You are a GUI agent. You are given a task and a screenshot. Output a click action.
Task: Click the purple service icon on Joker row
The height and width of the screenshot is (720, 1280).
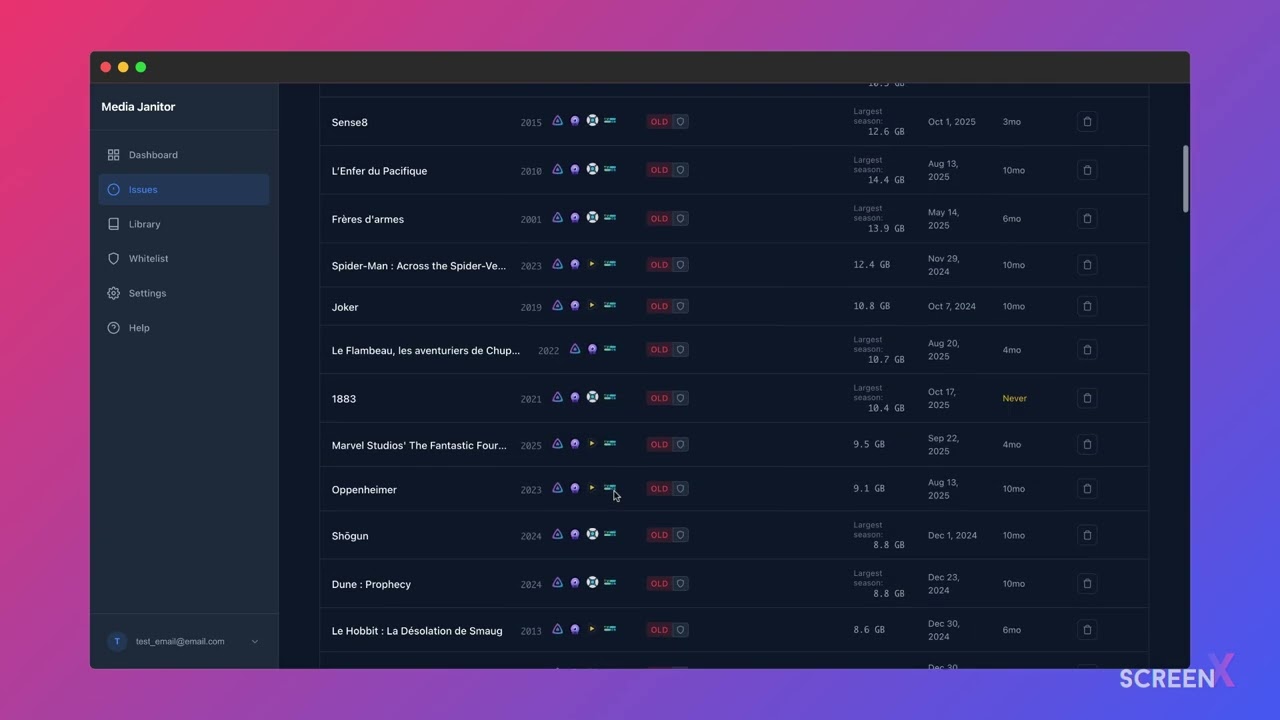575,306
